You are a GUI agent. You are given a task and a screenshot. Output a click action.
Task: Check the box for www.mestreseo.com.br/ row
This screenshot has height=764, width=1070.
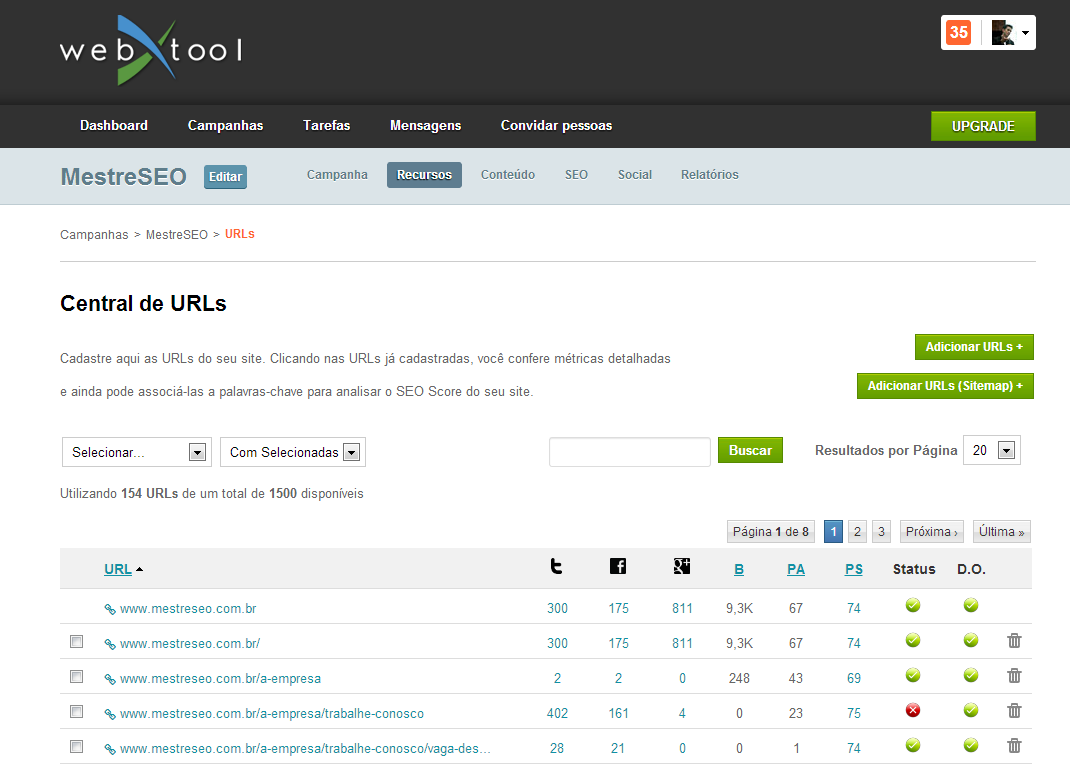(76, 642)
